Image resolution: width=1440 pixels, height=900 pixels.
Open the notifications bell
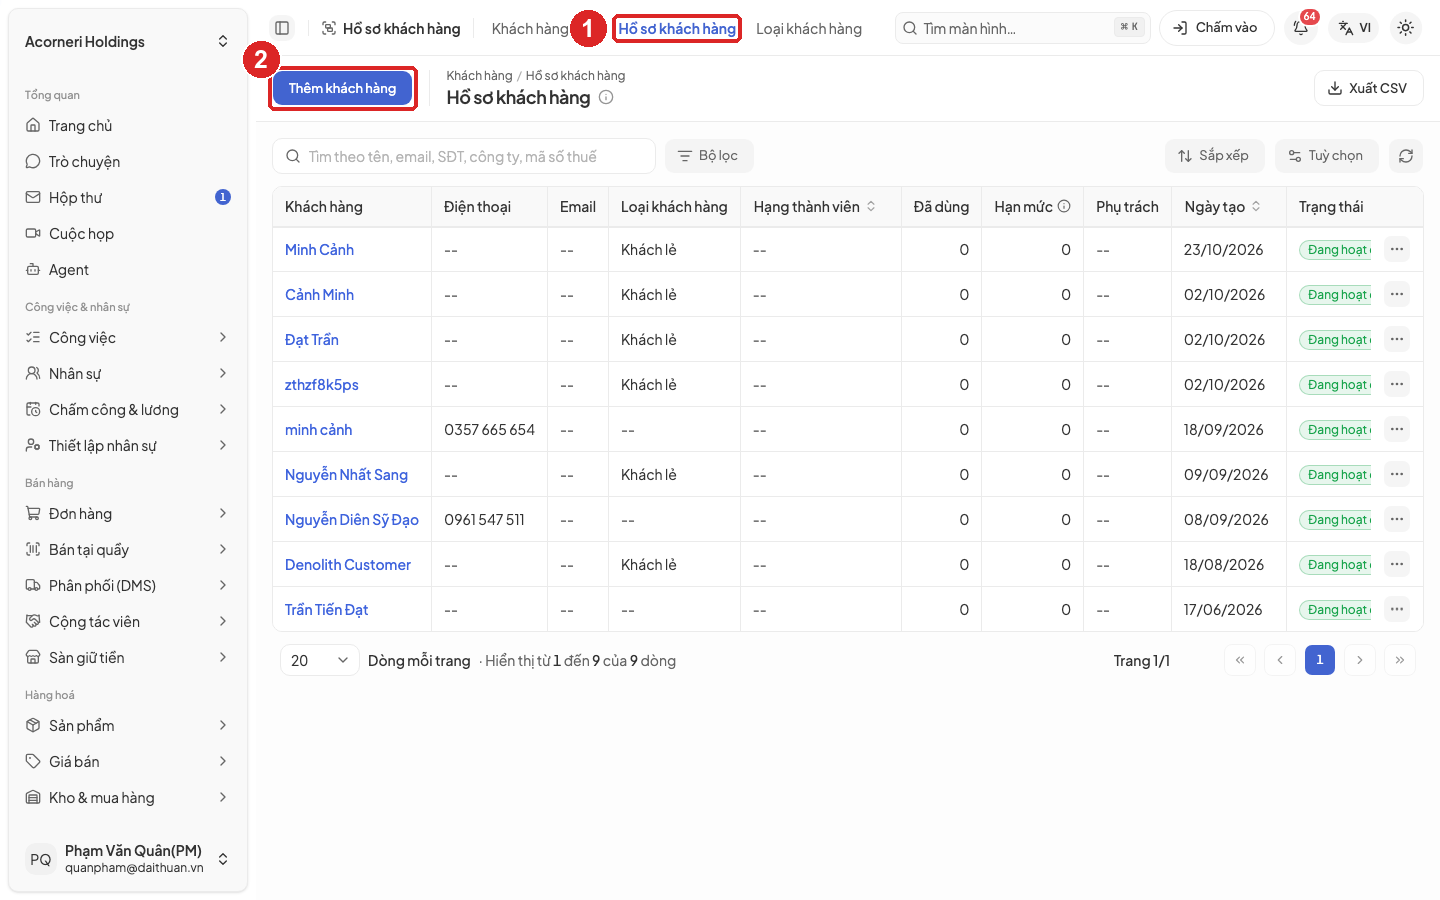(x=1301, y=28)
